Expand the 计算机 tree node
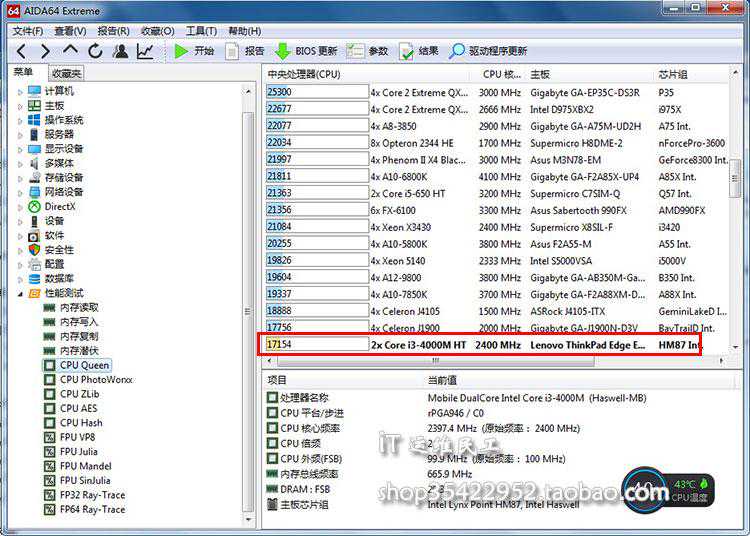Screen dimensions: 750x536 pos(19,91)
